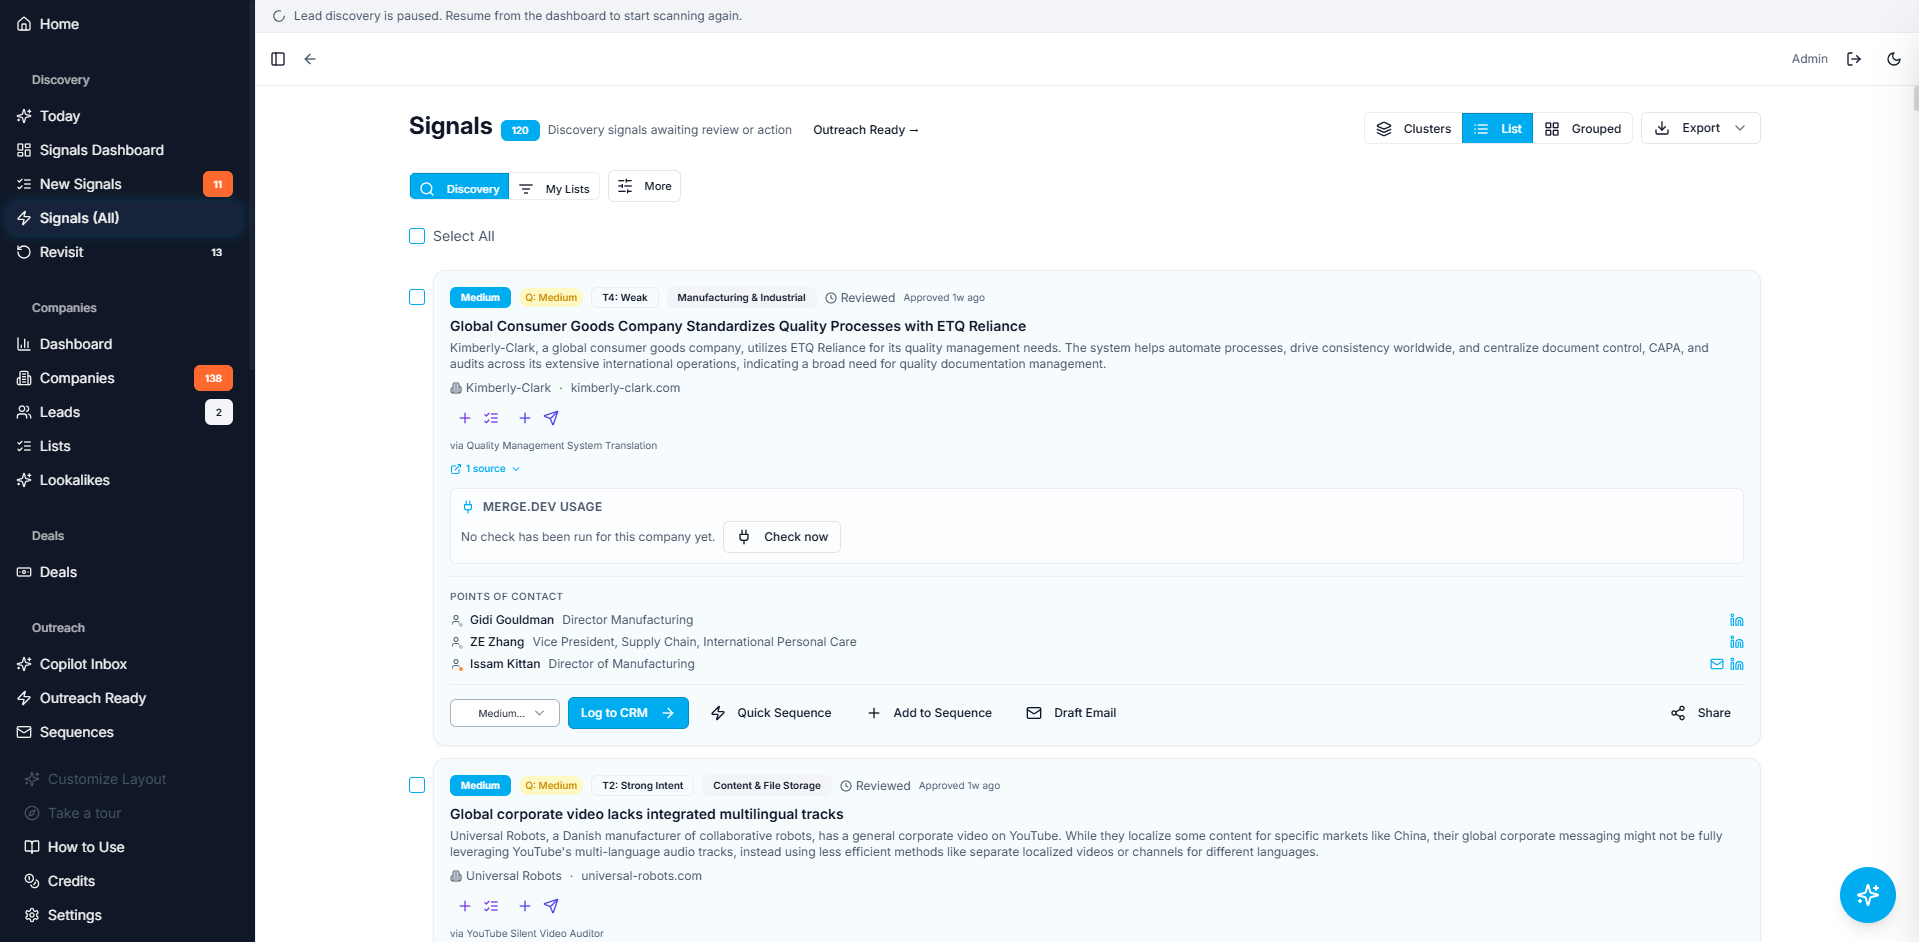The height and width of the screenshot is (942, 1919).
Task: Click the Settings gear icon in sidebar
Action: coord(32,915)
